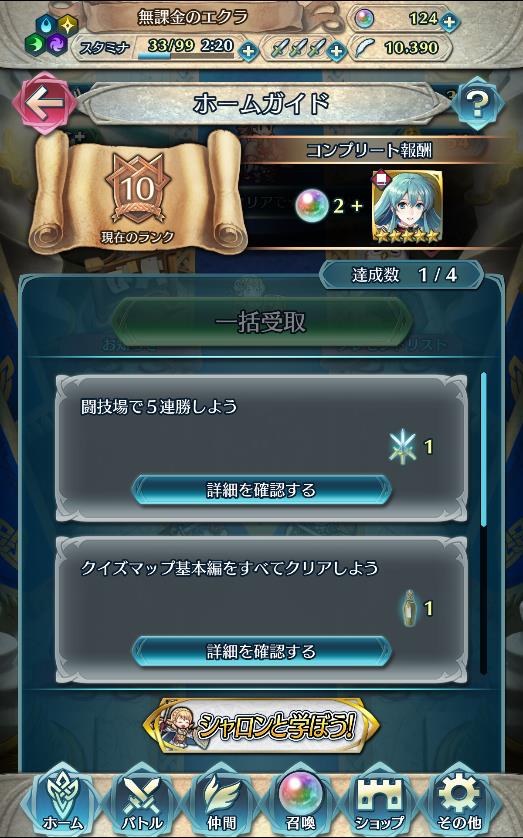
Task: Click 詳細を確認する for クイズマップ quest
Action: [261, 651]
